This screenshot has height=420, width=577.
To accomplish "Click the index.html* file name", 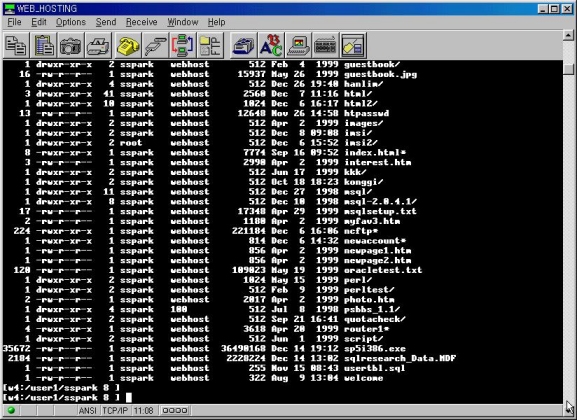I will [375, 153].
